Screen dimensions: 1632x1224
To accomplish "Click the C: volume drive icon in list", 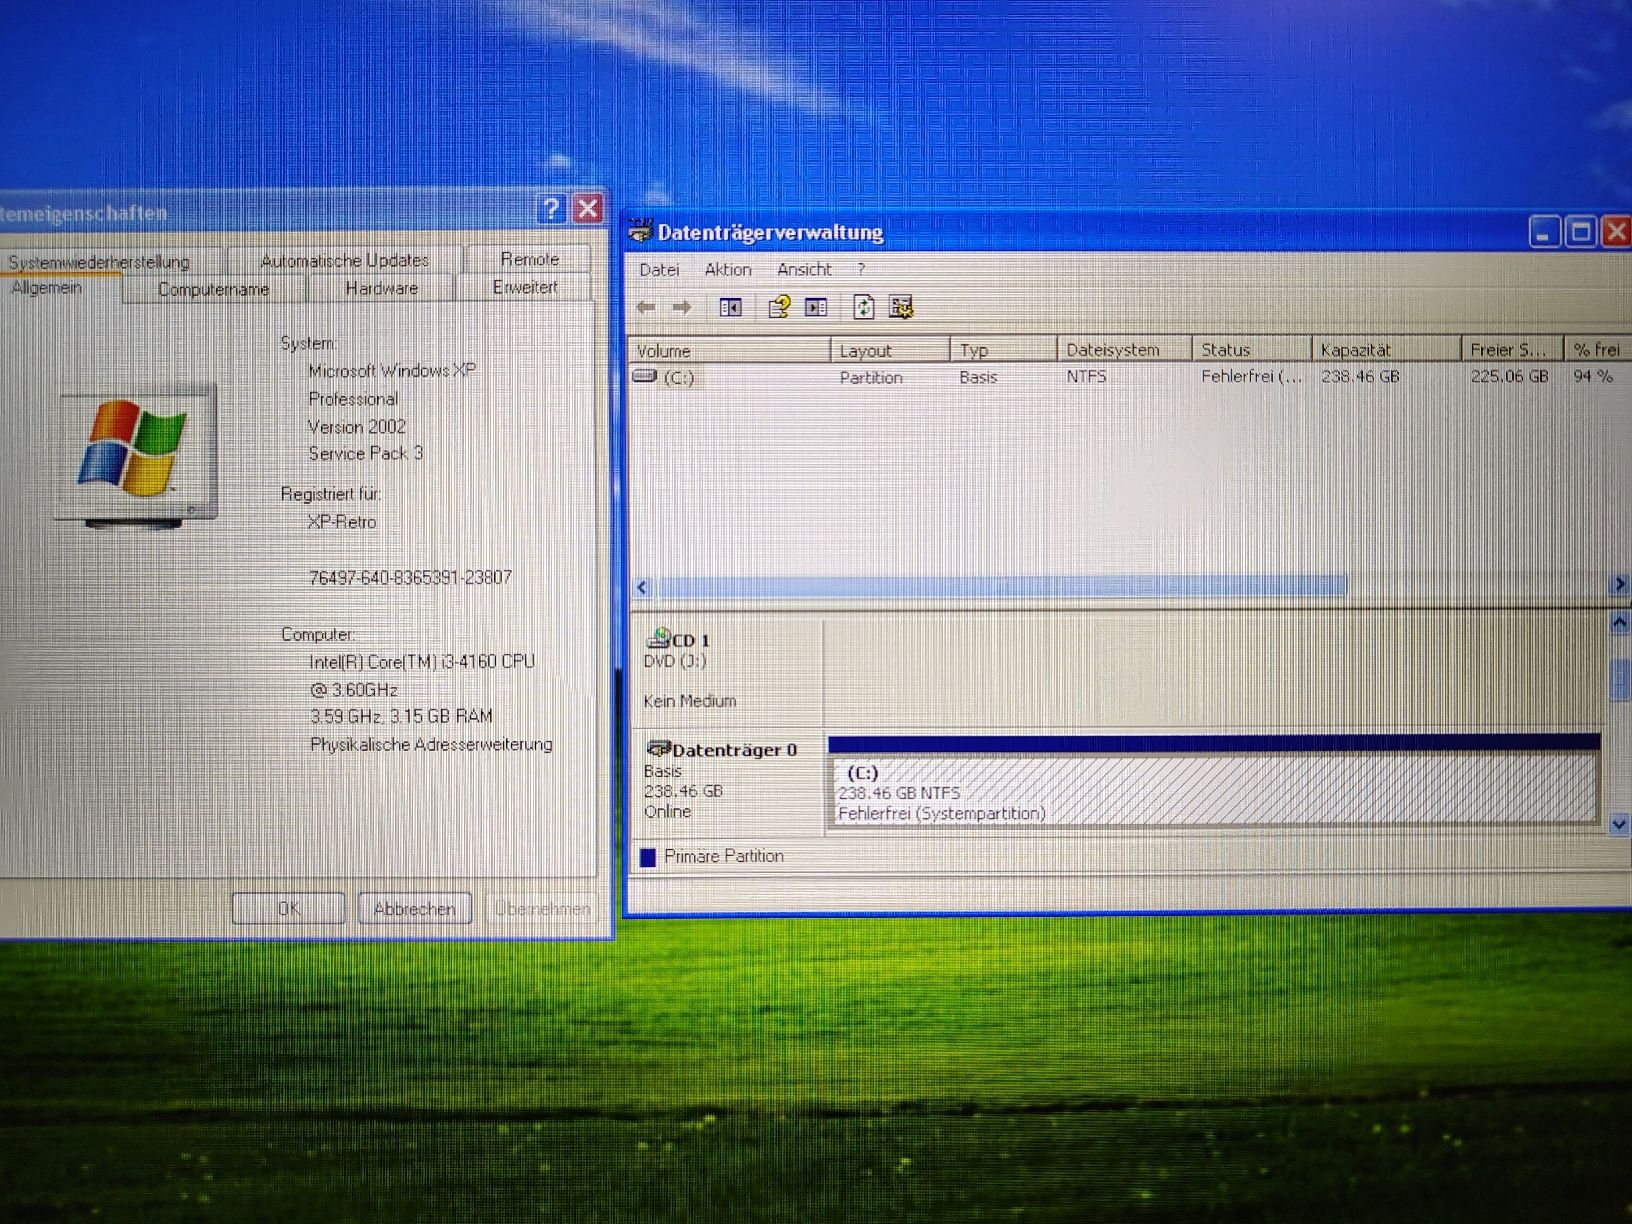I will (645, 376).
